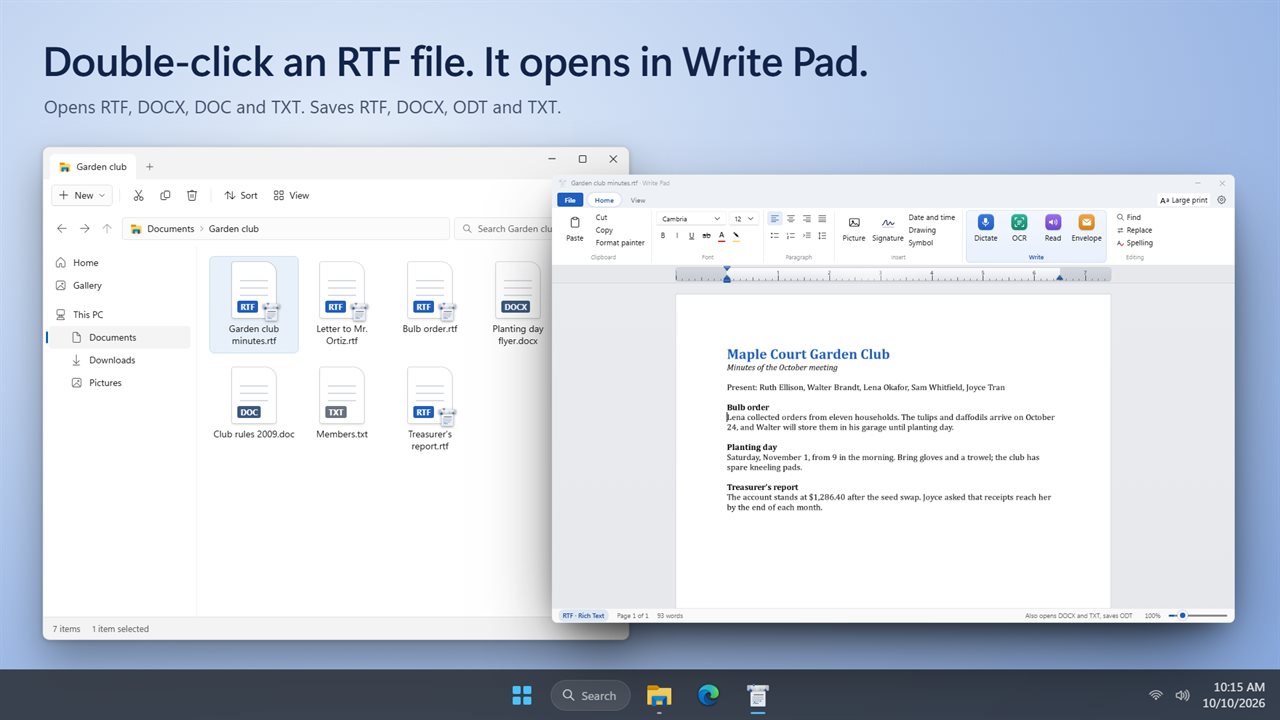
Task: Toggle Bold formatting
Action: point(662,236)
